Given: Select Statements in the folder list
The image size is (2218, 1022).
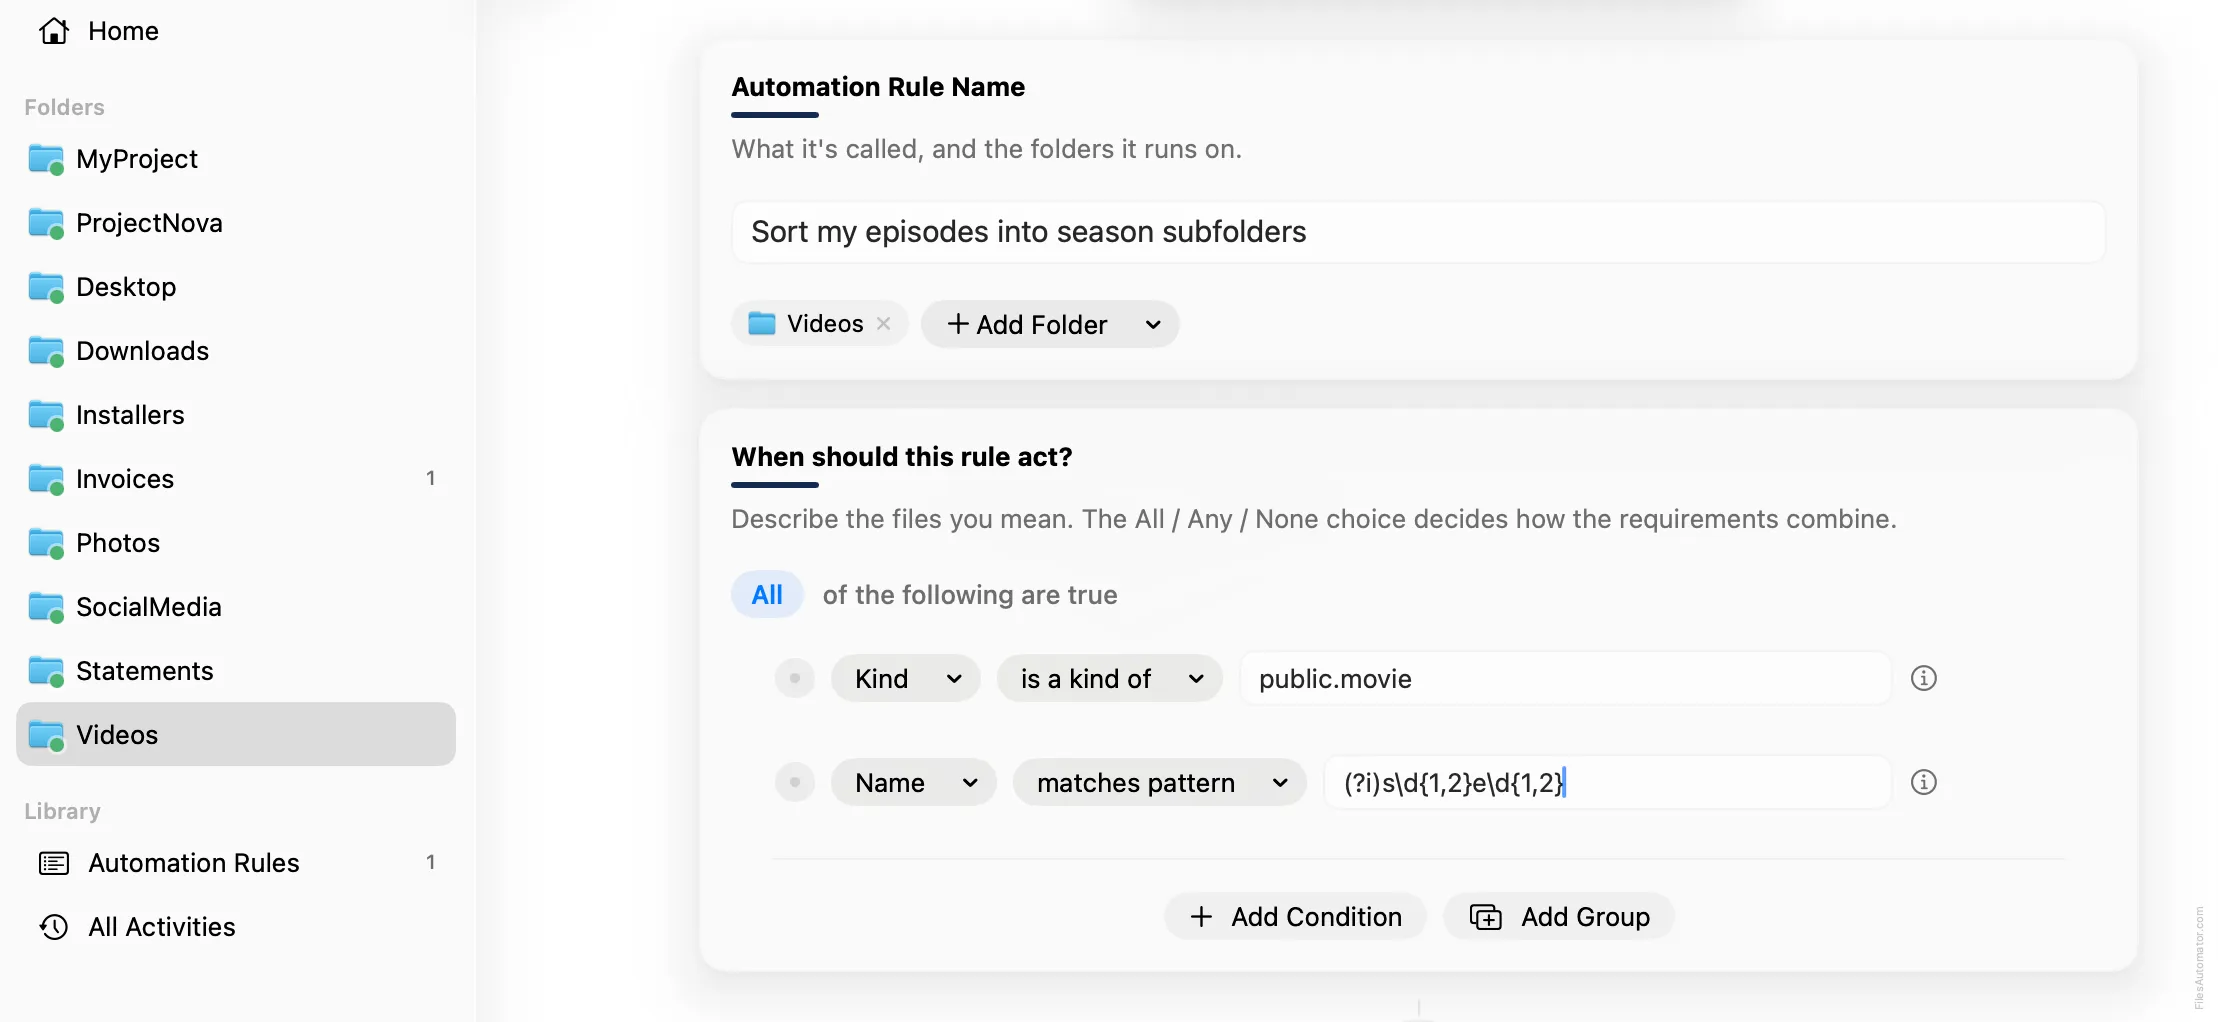Looking at the screenshot, I should [x=236, y=671].
